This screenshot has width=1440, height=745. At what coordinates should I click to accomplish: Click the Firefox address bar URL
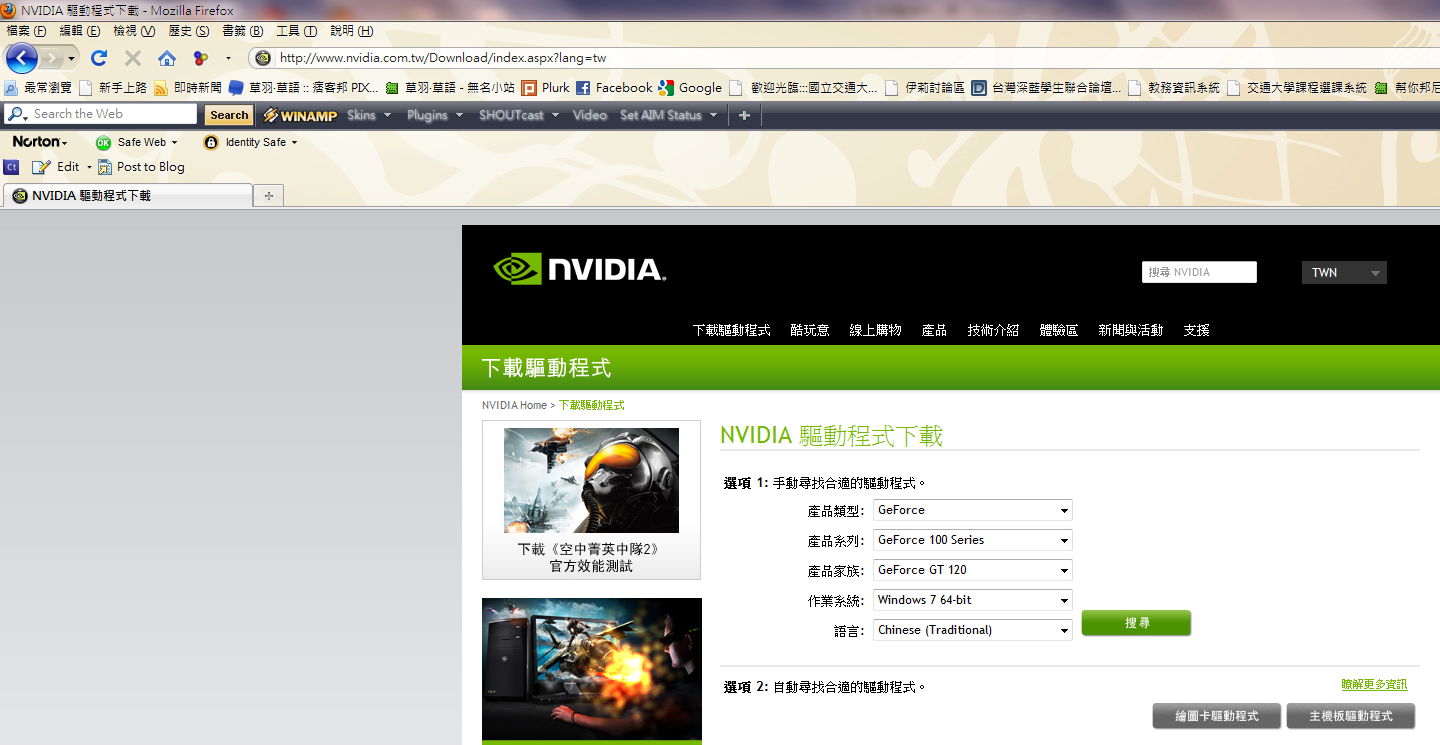point(443,58)
